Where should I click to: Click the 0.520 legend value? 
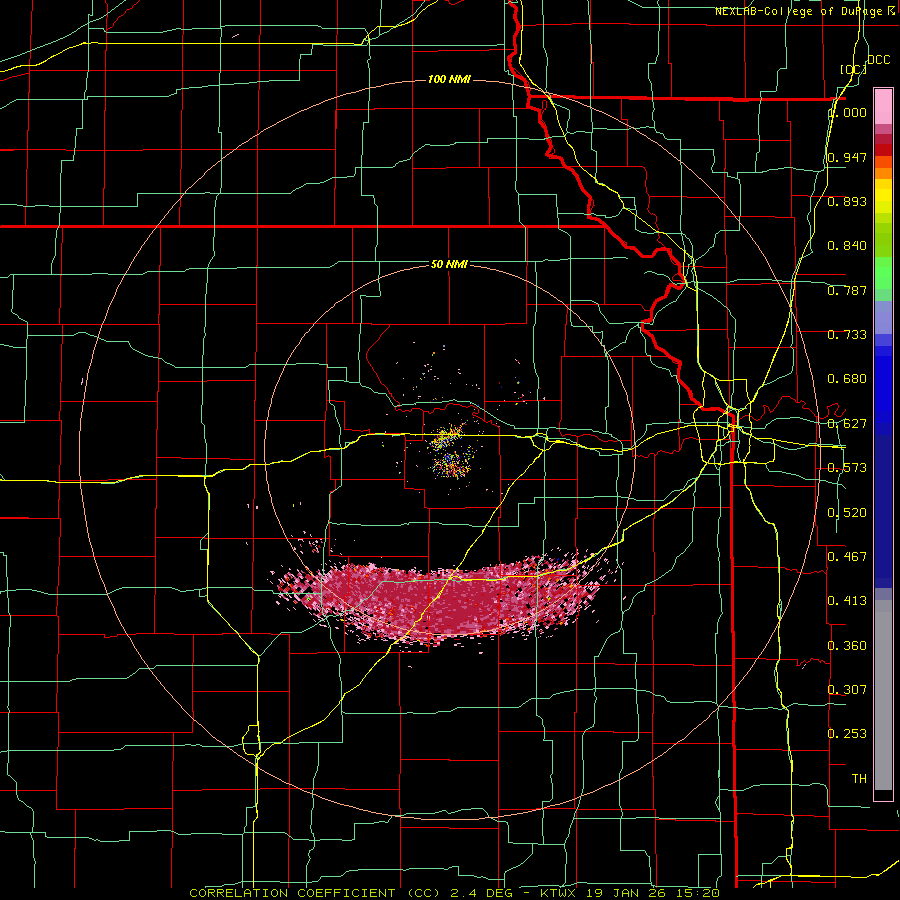(x=847, y=513)
